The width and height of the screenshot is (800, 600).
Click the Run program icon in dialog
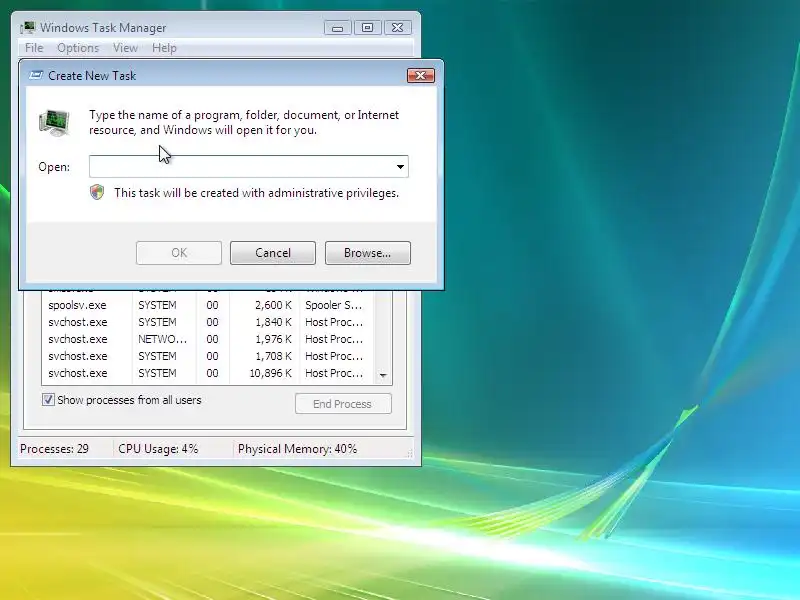tap(55, 122)
